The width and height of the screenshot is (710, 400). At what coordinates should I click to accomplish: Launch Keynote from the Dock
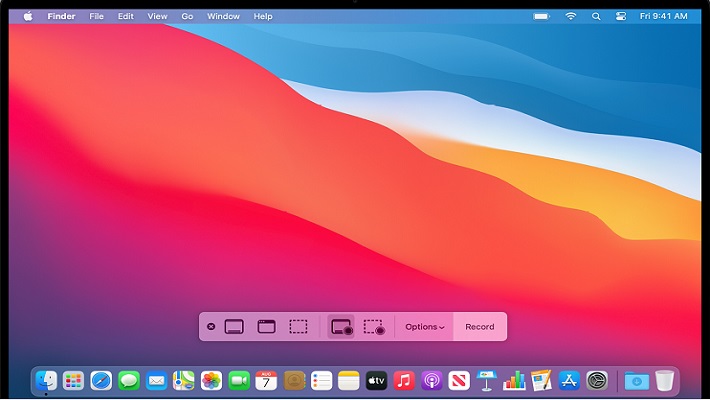click(x=486, y=381)
